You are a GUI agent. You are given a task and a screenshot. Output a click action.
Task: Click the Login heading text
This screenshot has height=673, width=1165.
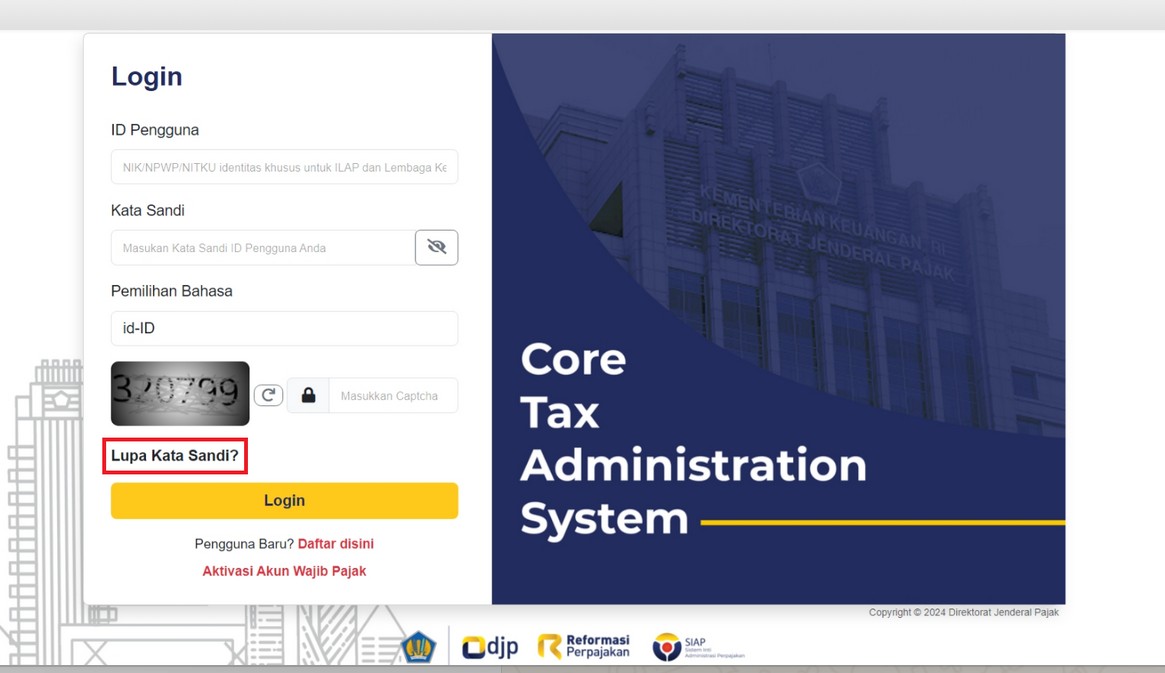pyautogui.click(x=146, y=77)
